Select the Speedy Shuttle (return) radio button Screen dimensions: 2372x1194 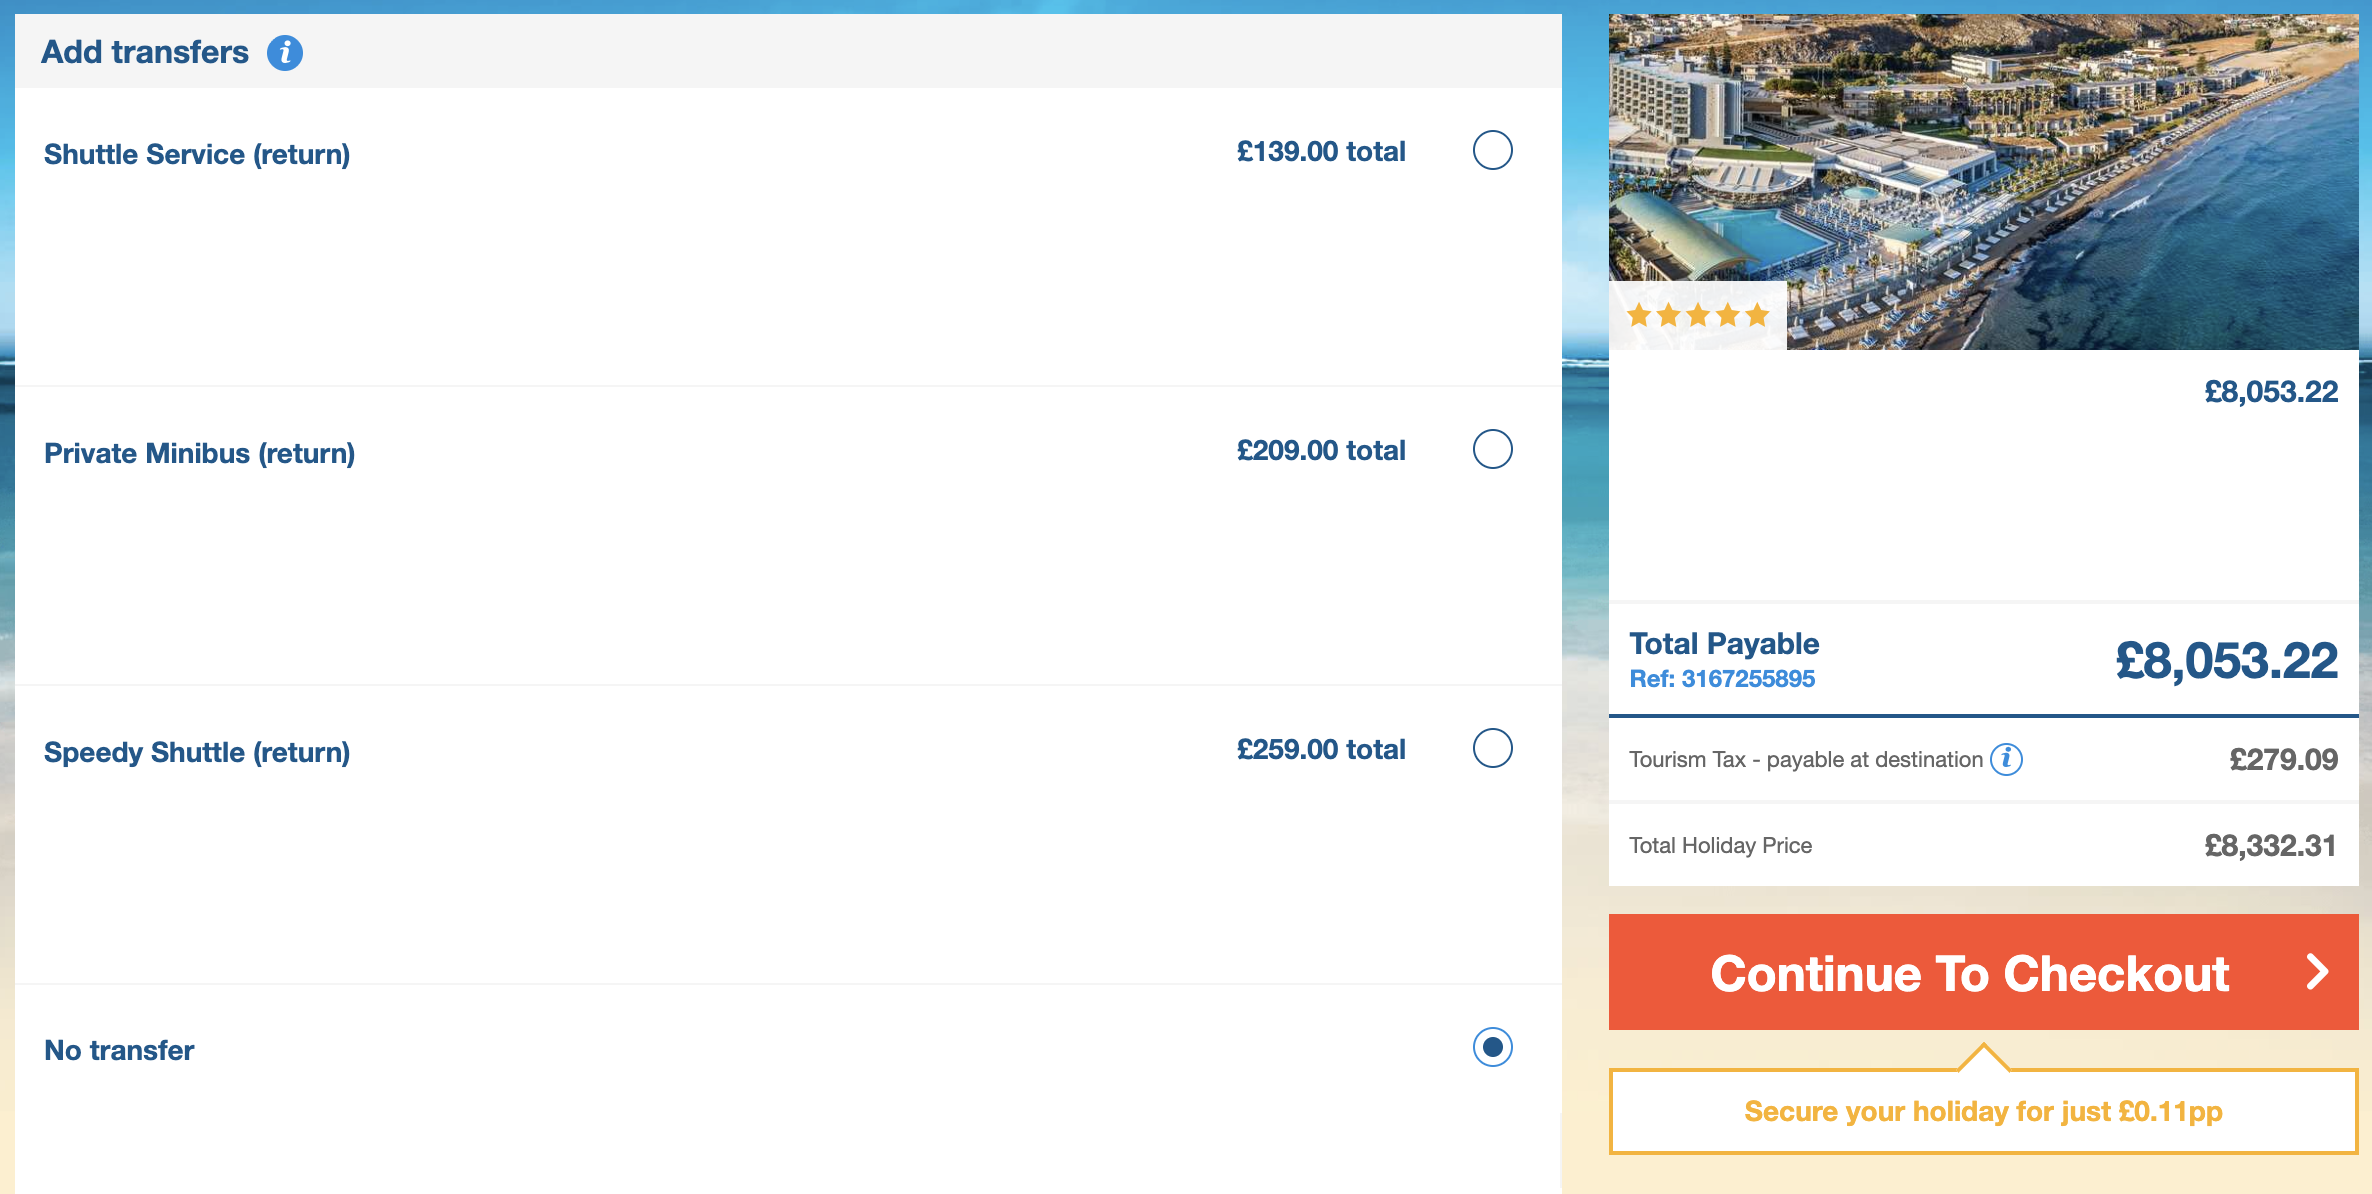[x=1492, y=748]
